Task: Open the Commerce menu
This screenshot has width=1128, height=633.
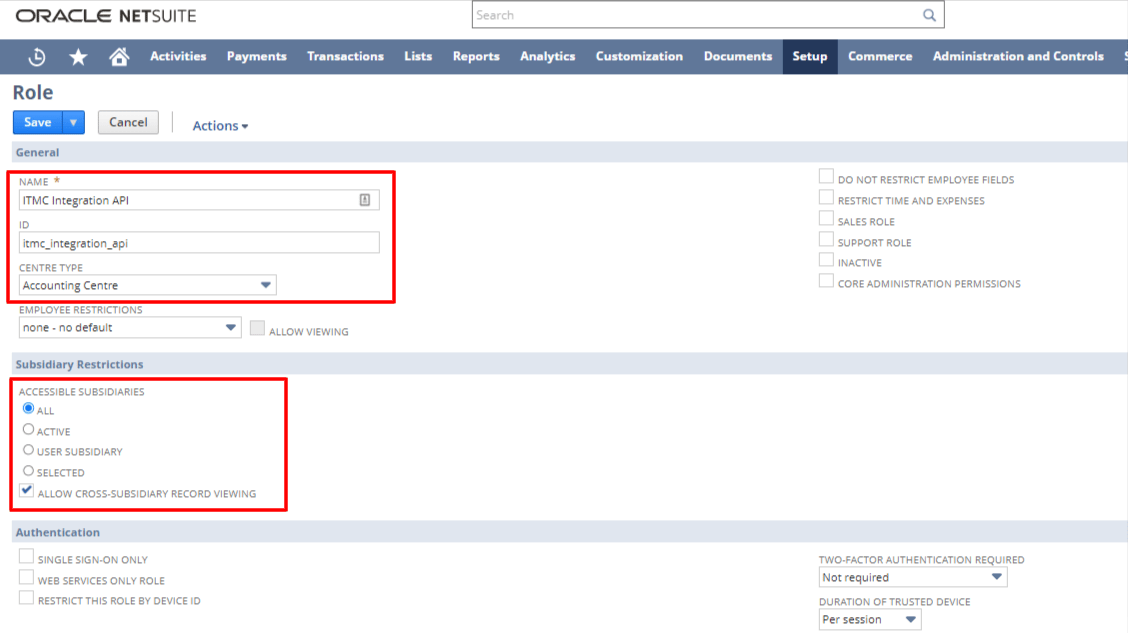Action: [880, 56]
